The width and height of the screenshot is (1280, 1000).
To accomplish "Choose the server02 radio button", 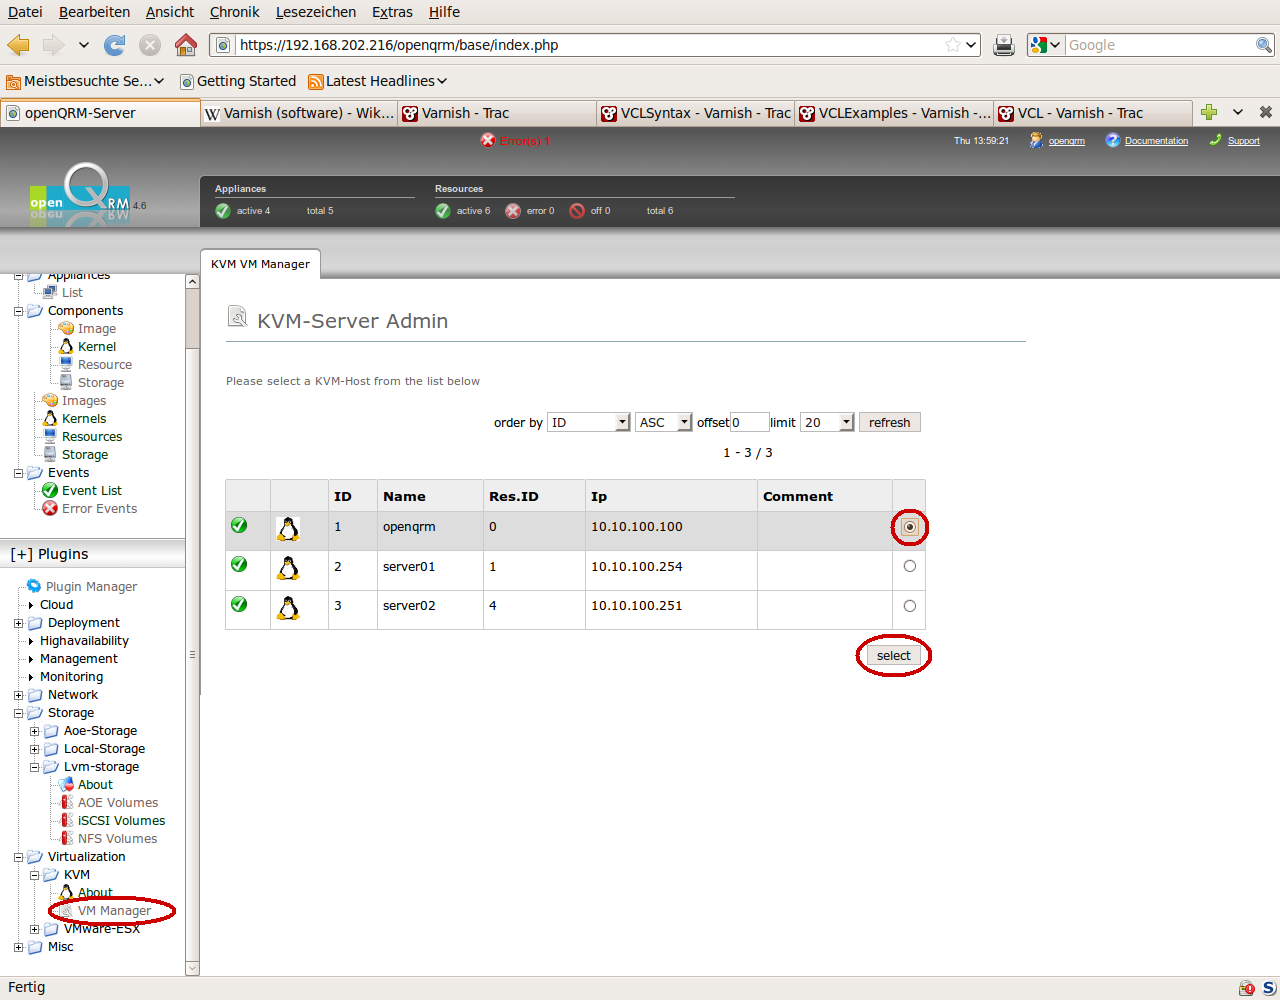I will (x=909, y=606).
